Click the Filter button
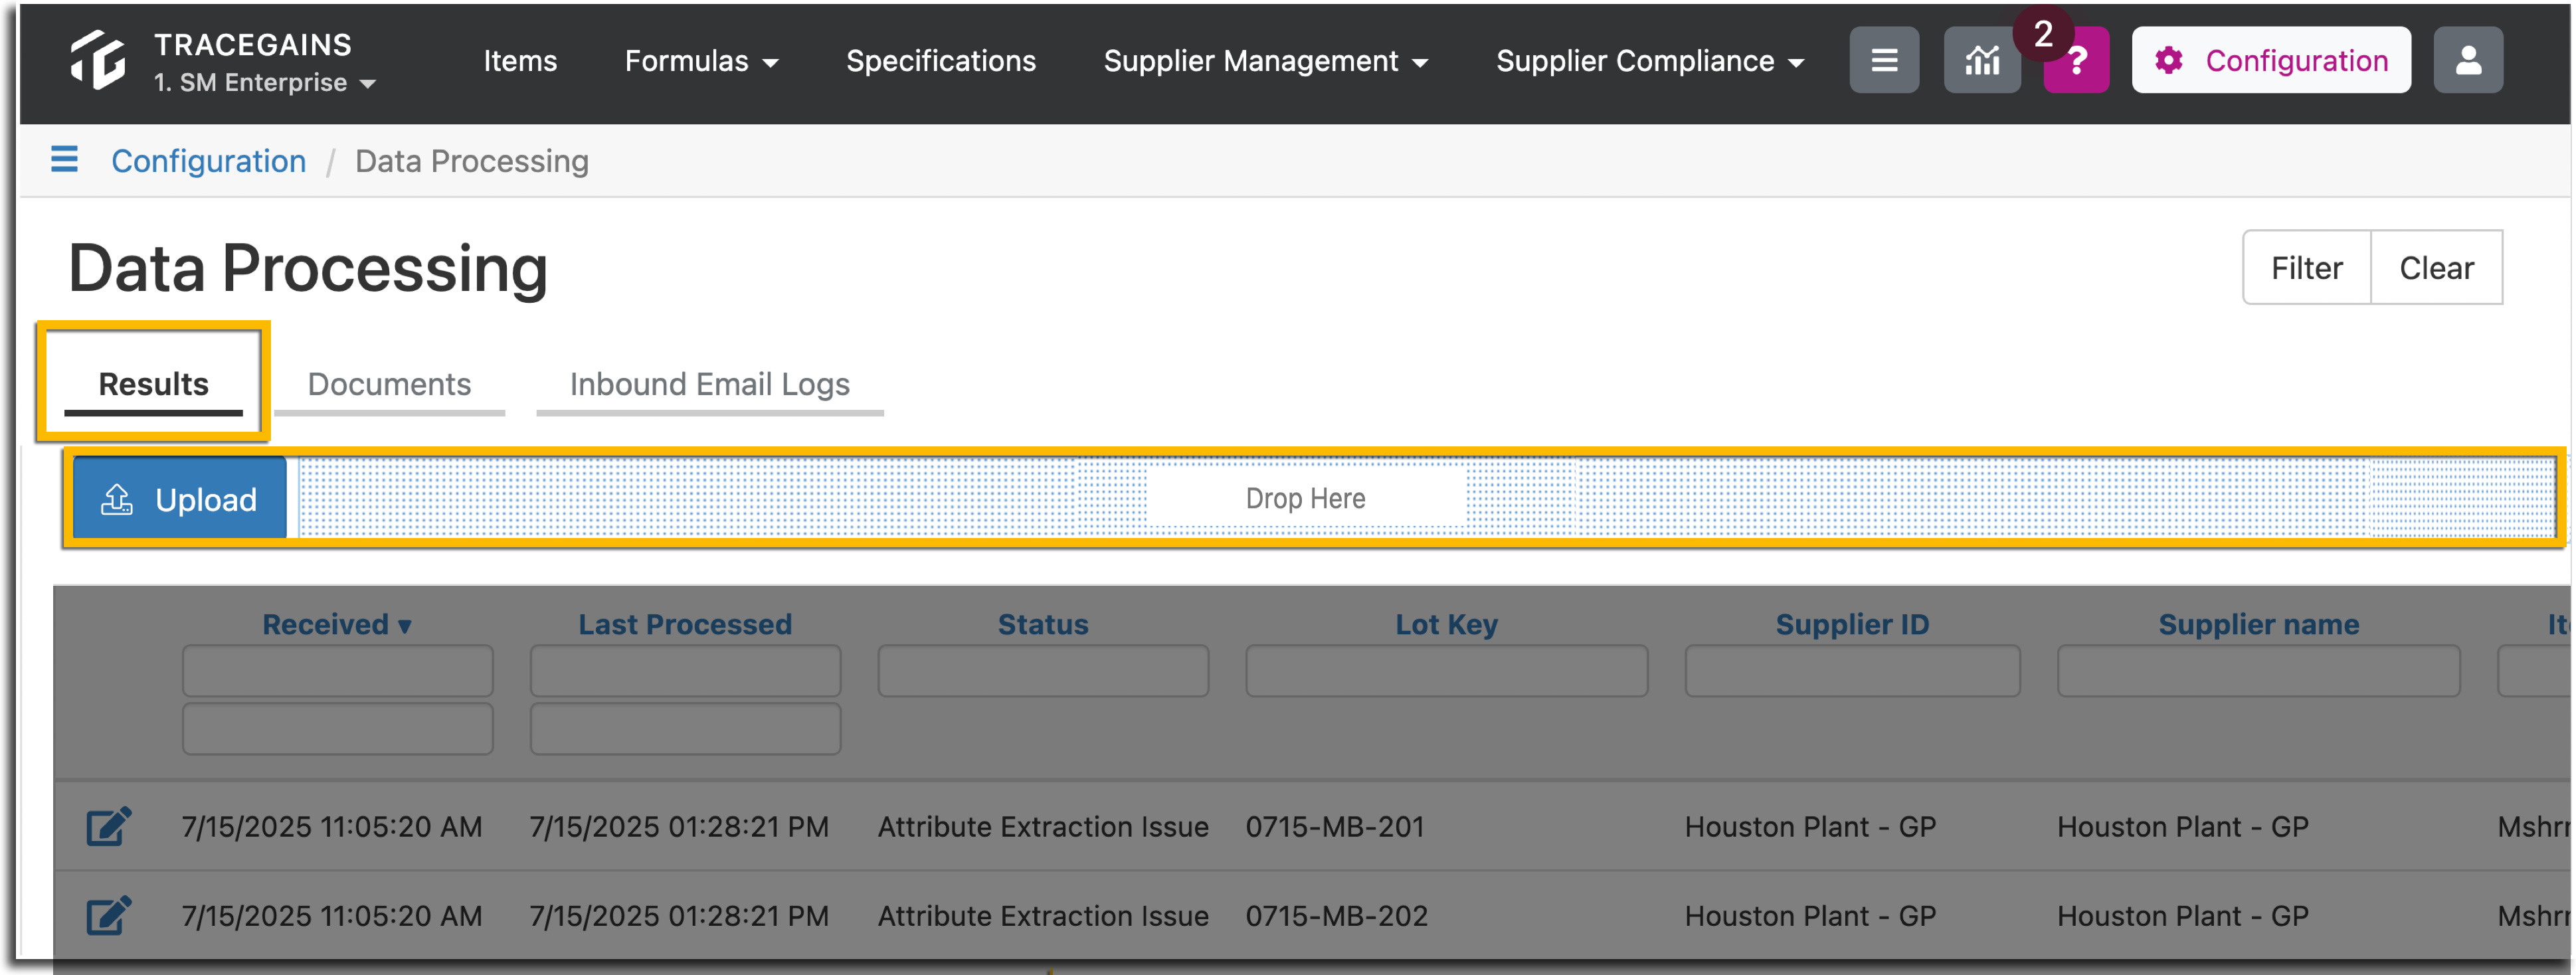 (x=2306, y=267)
